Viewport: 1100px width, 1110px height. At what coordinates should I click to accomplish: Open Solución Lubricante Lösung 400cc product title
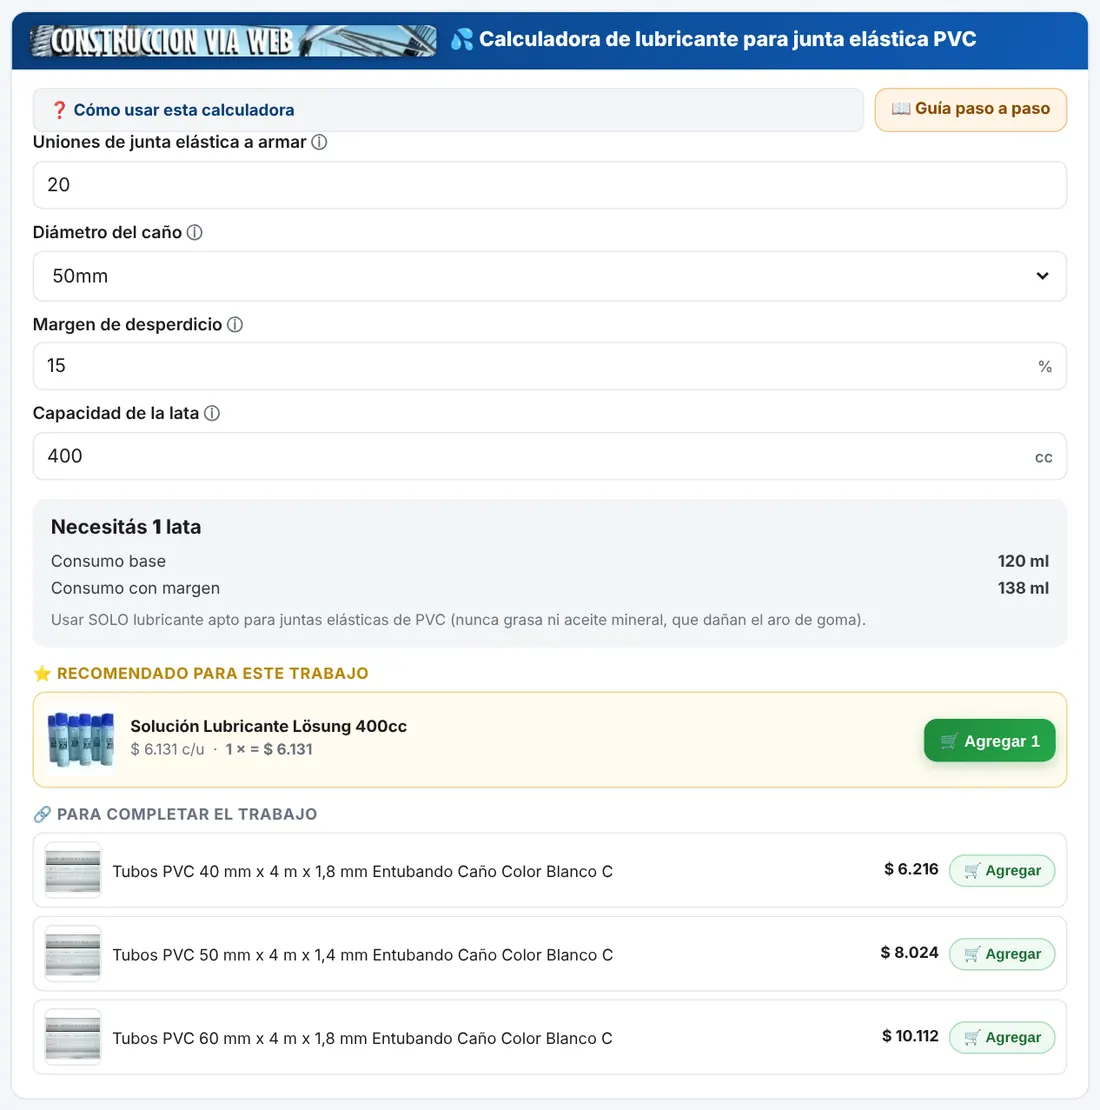pyautogui.click(x=268, y=726)
